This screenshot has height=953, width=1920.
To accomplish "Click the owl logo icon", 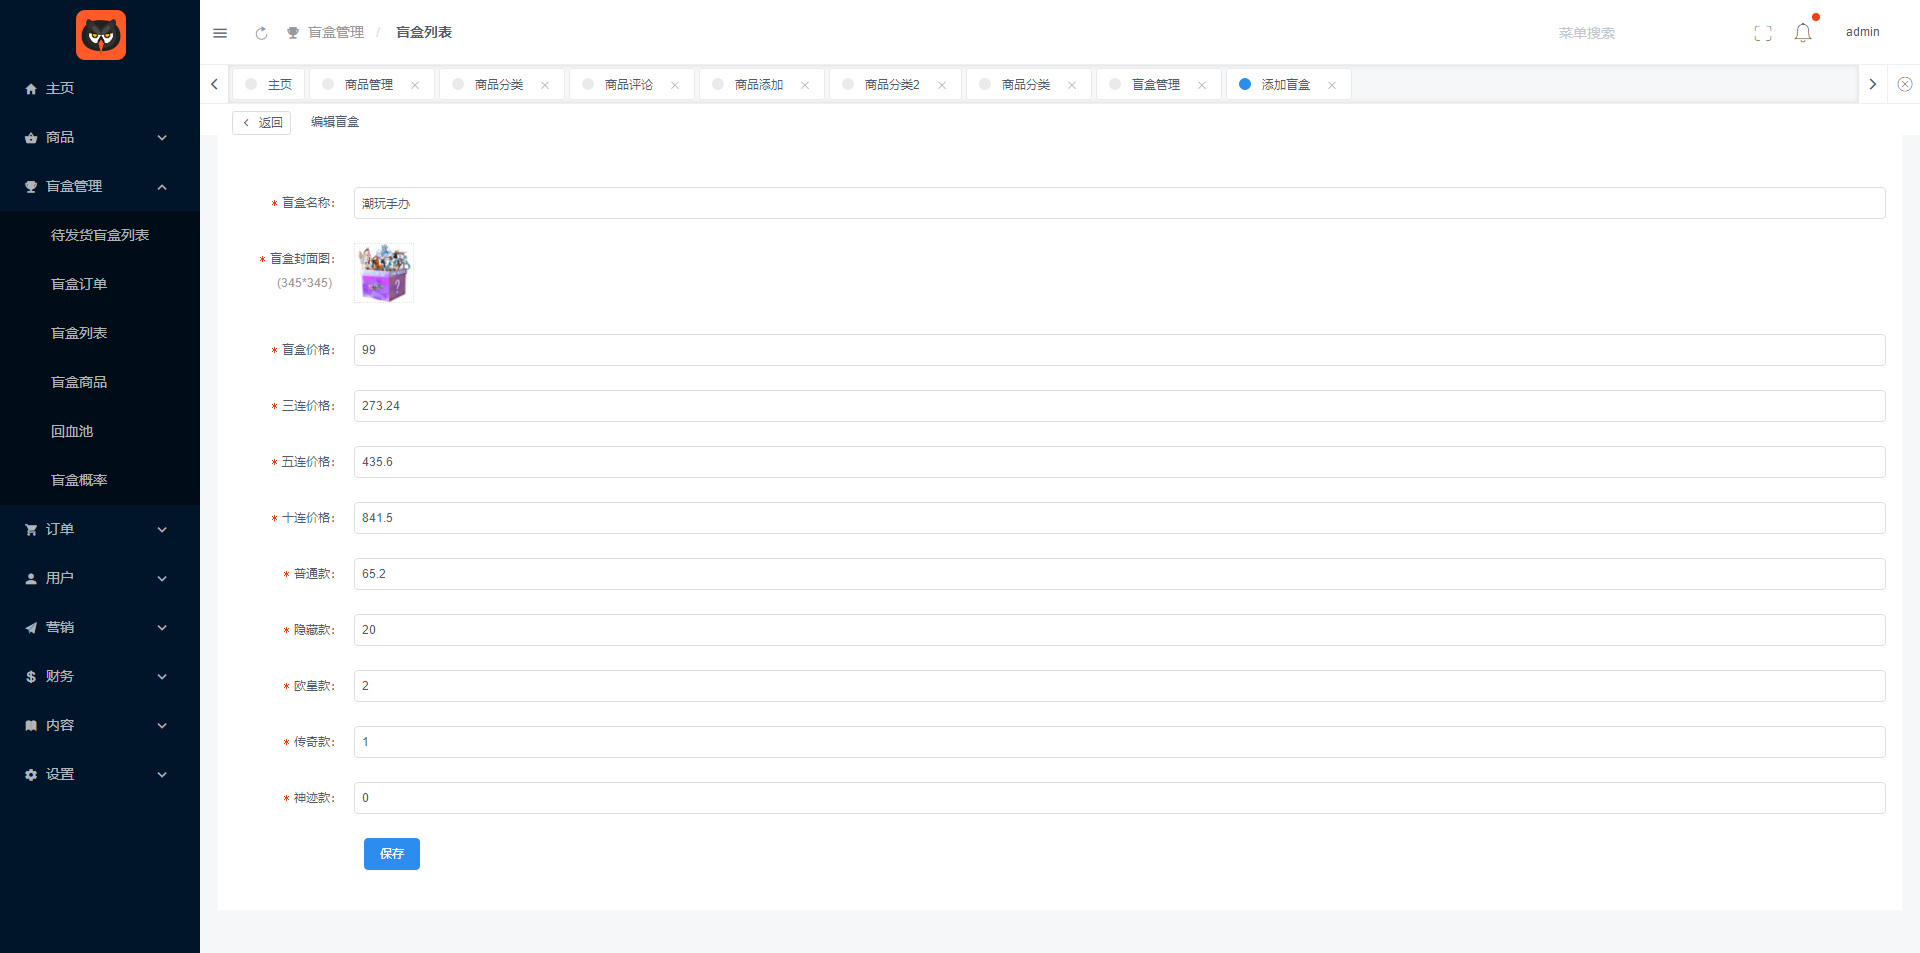I will pos(101,35).
